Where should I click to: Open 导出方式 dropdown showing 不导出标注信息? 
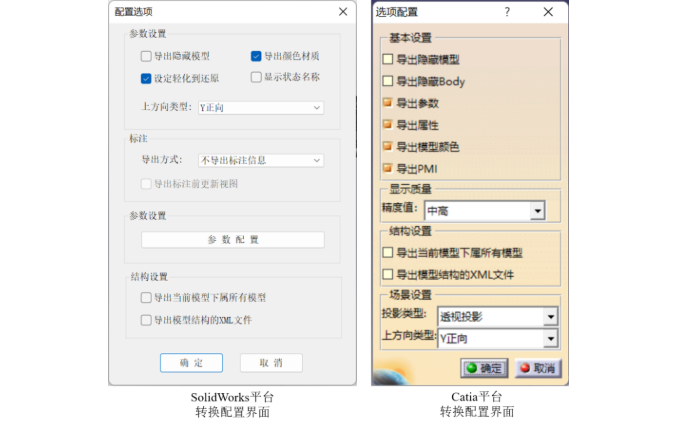coord(261,161)
